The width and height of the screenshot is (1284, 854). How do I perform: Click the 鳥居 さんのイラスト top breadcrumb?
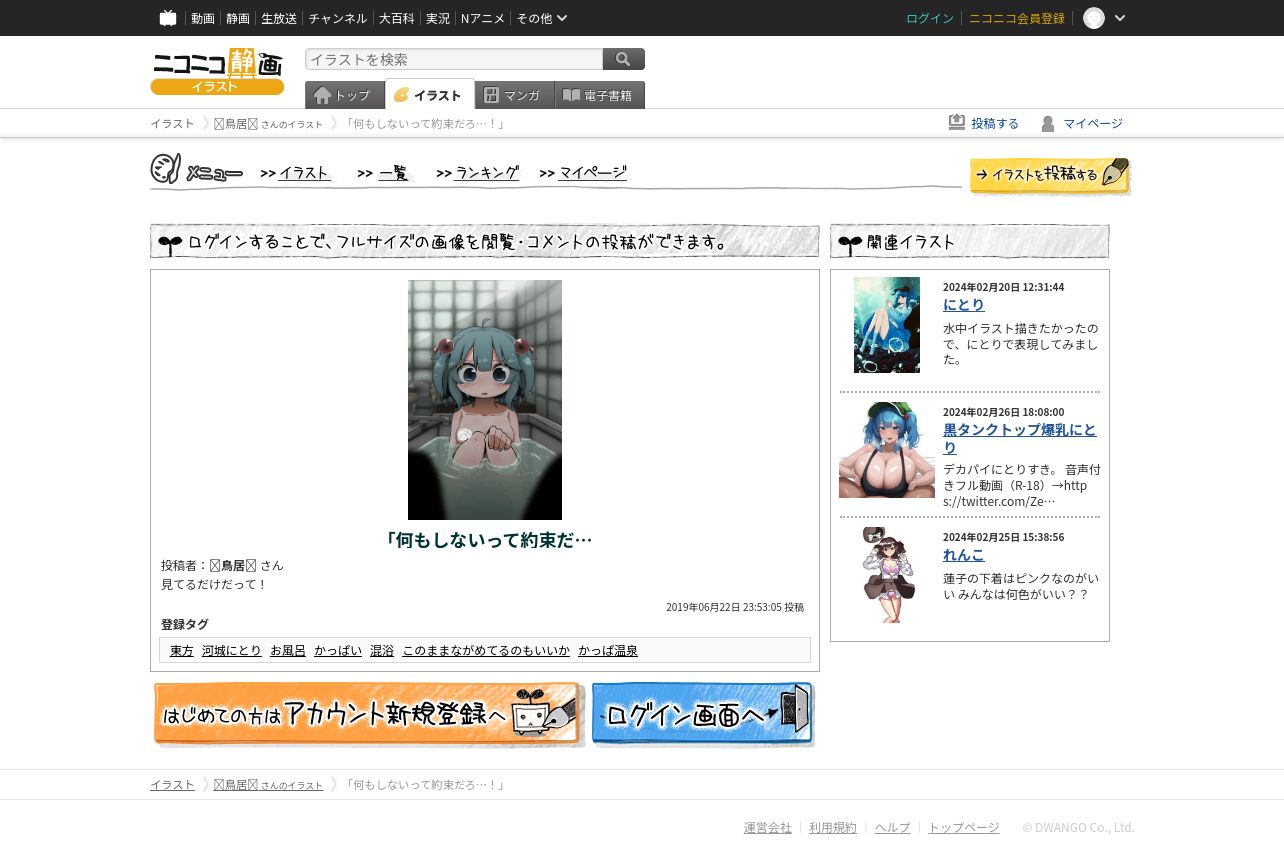tap(268, 124)
